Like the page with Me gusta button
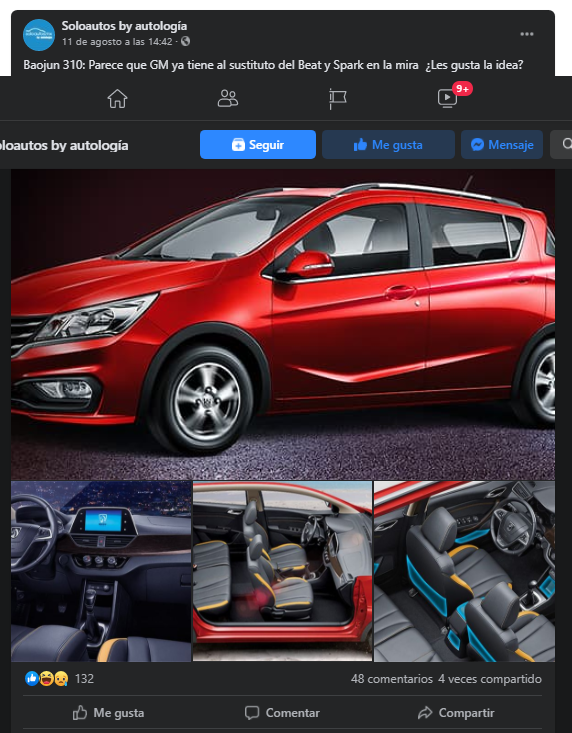 coord(388,144)
